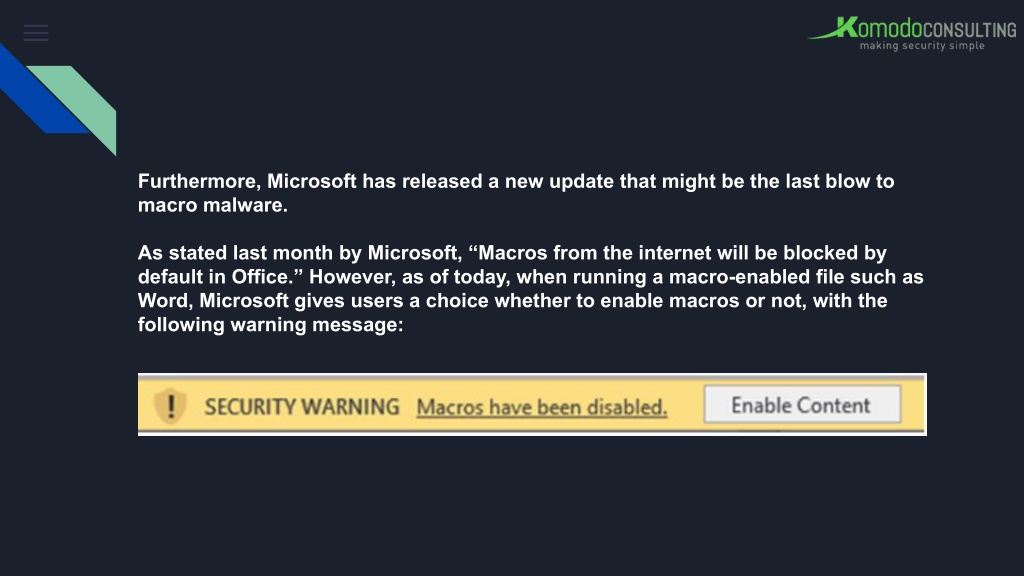Image resolution: width=1024 pixels, height=576 pixels.
Task: Open the 'Macros have been disabled.' link
Action: (x=541, y=407)
